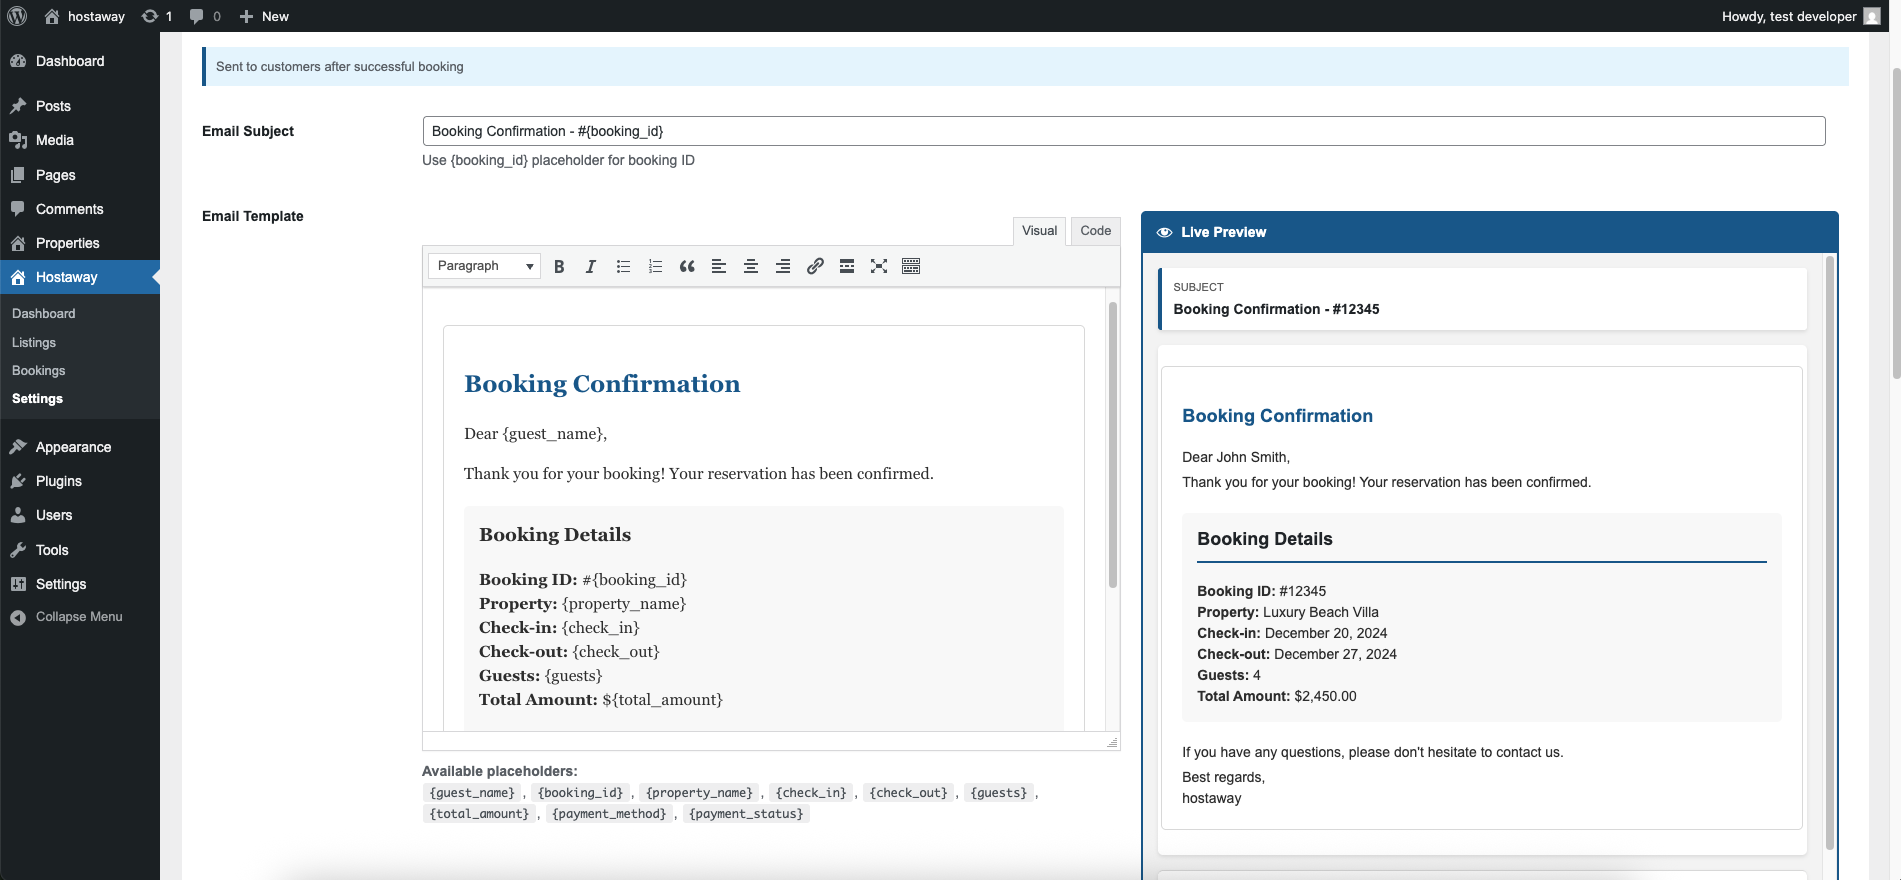Switch to the Visual editor tab
This screenshot has width=1901, height=880.
pyautogui.click(x=1039, y=231)
